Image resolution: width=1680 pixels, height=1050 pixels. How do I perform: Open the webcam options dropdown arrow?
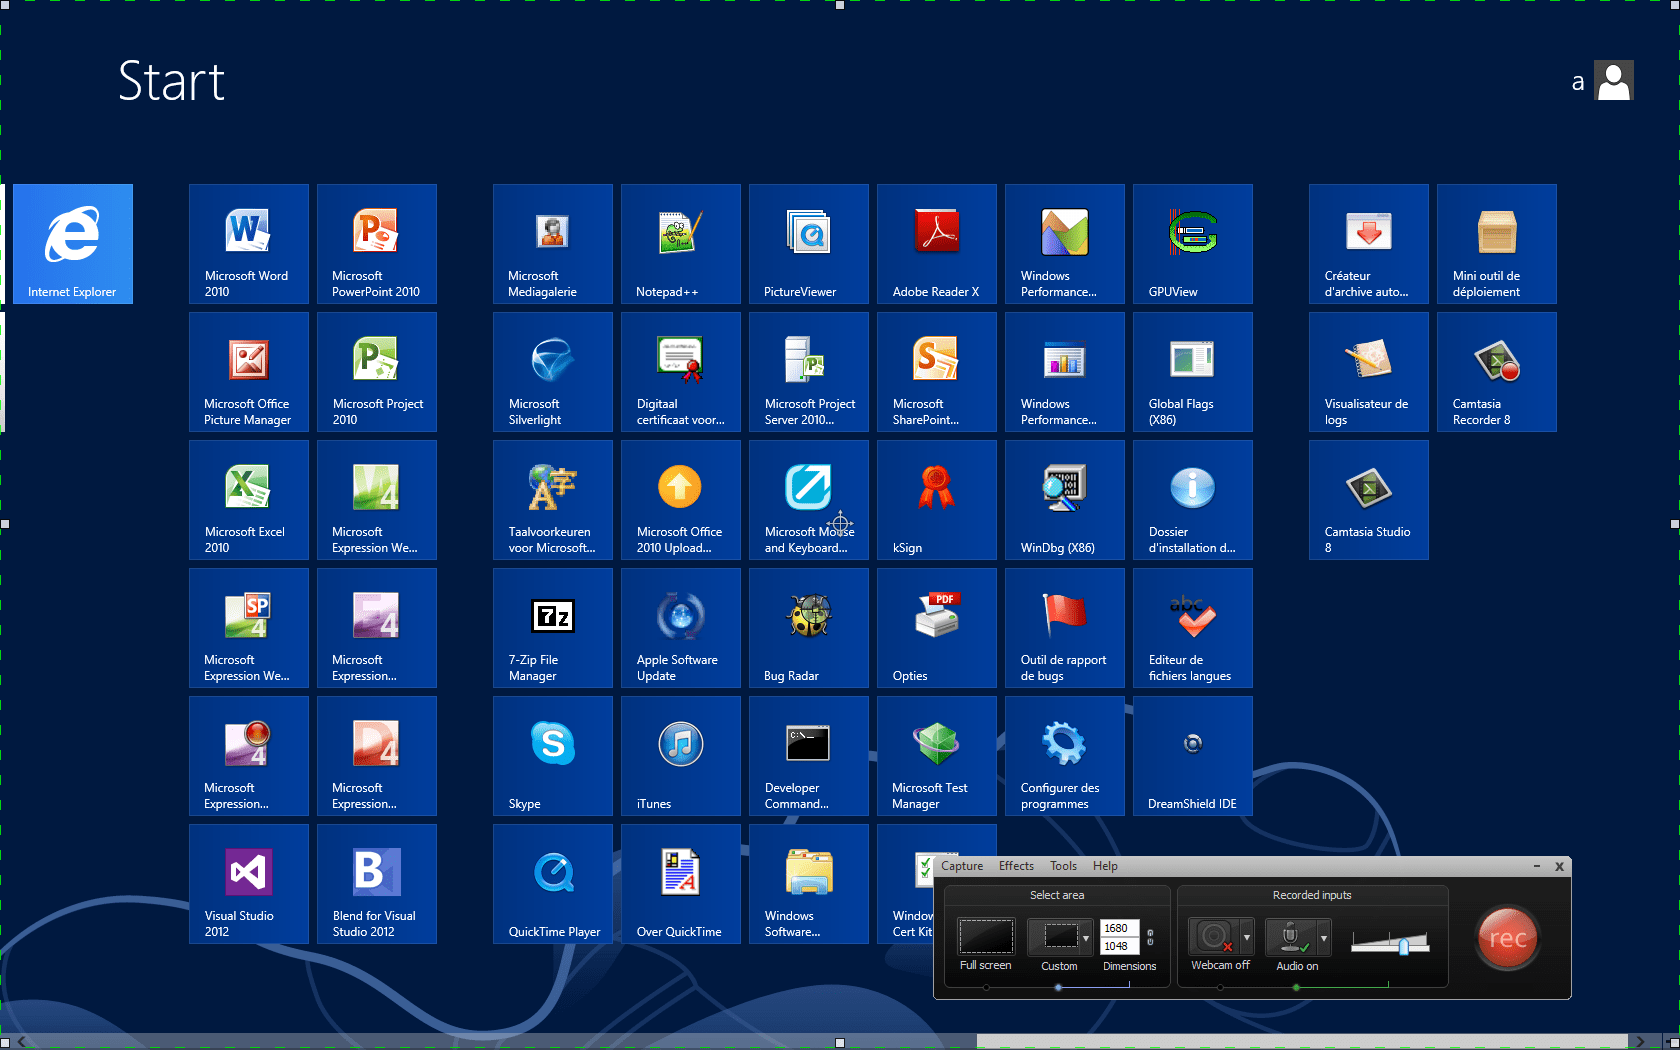1247,938
